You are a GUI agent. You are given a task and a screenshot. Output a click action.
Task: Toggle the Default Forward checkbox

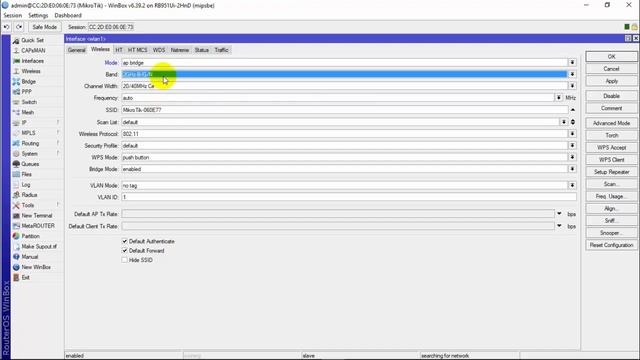[125, 251]
